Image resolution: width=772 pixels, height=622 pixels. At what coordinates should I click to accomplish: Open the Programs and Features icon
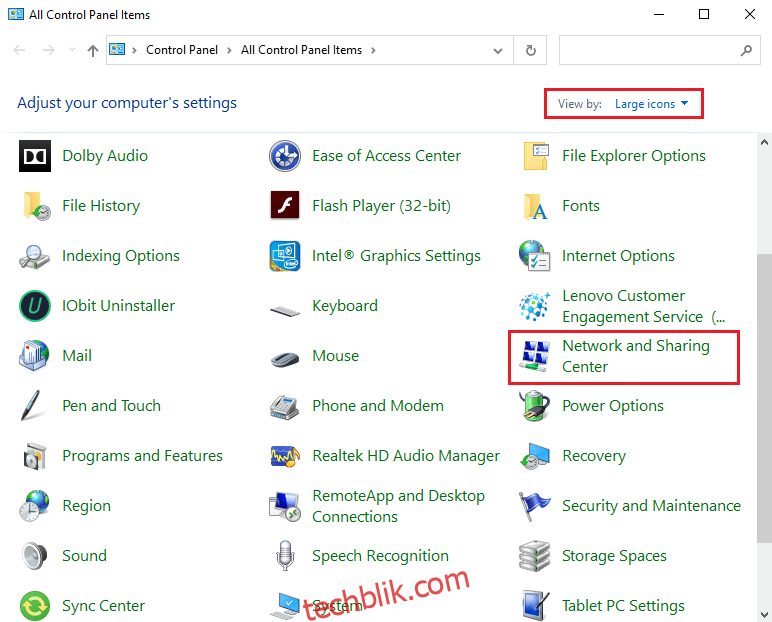point(34,456)
